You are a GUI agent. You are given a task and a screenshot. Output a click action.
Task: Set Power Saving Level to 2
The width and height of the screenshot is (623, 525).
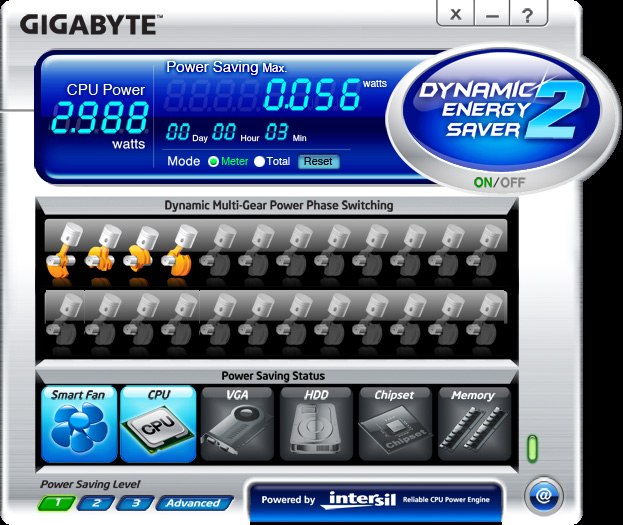click(x=96, y=503)
